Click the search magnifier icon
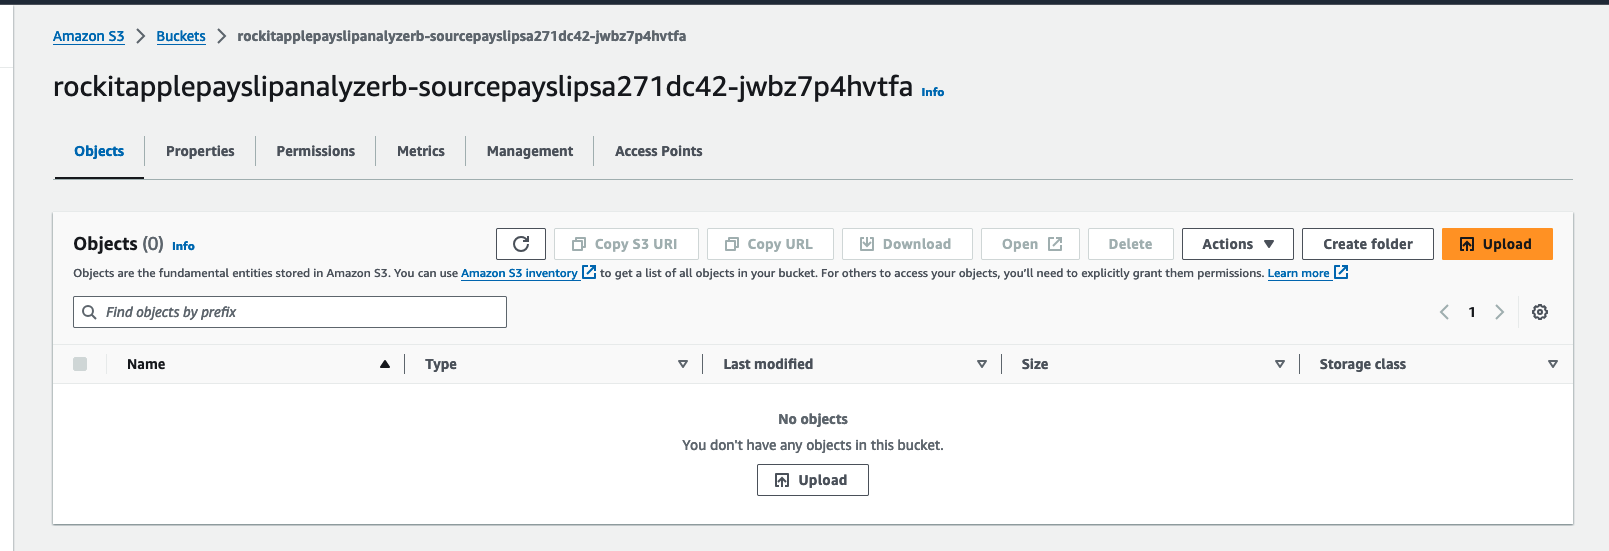The image size is (1609, 551). 89,312
